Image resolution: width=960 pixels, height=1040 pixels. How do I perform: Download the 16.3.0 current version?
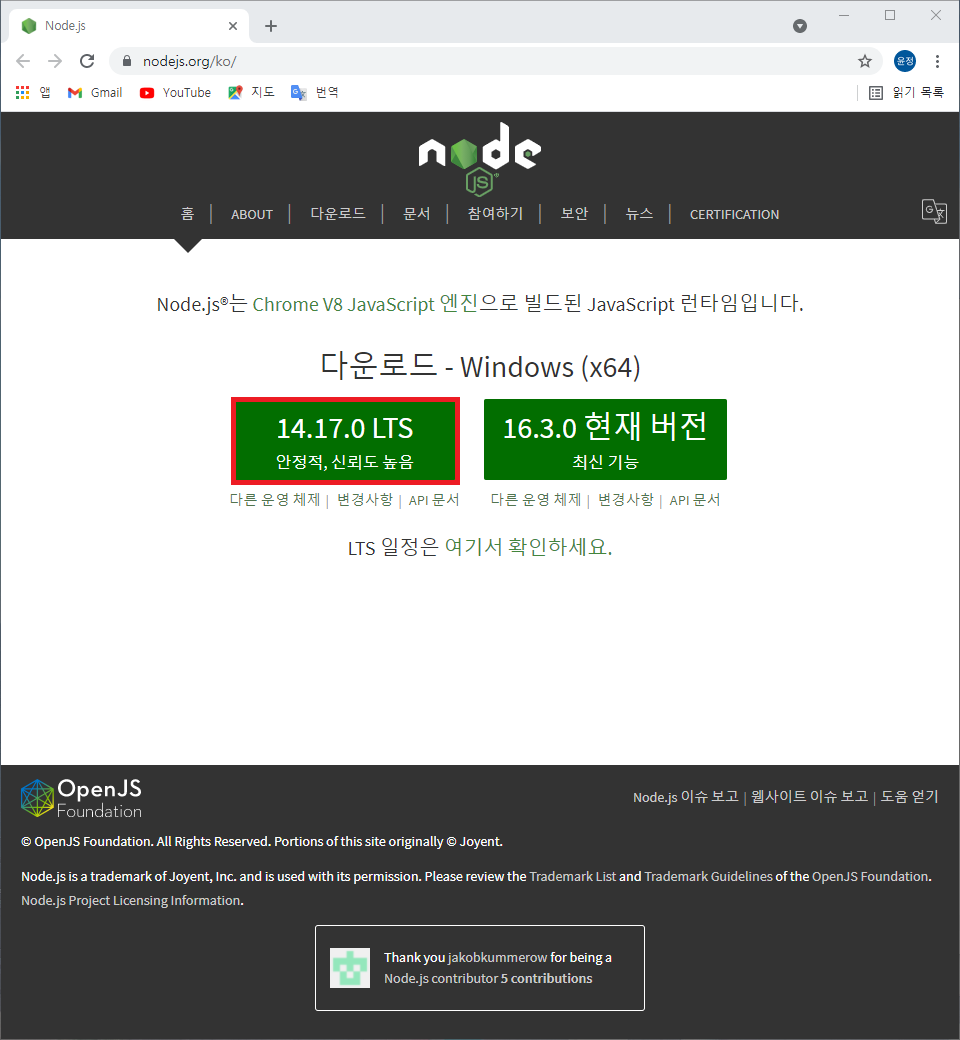tap(605, 439)
